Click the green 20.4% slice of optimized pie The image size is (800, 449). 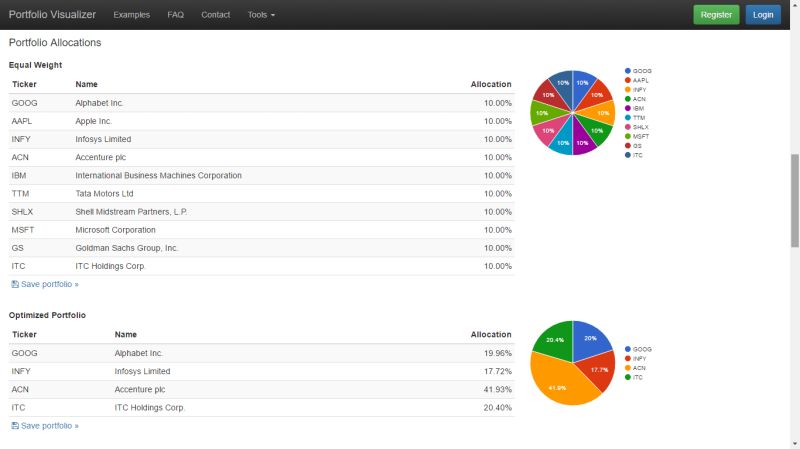click(x=555, y=340)
